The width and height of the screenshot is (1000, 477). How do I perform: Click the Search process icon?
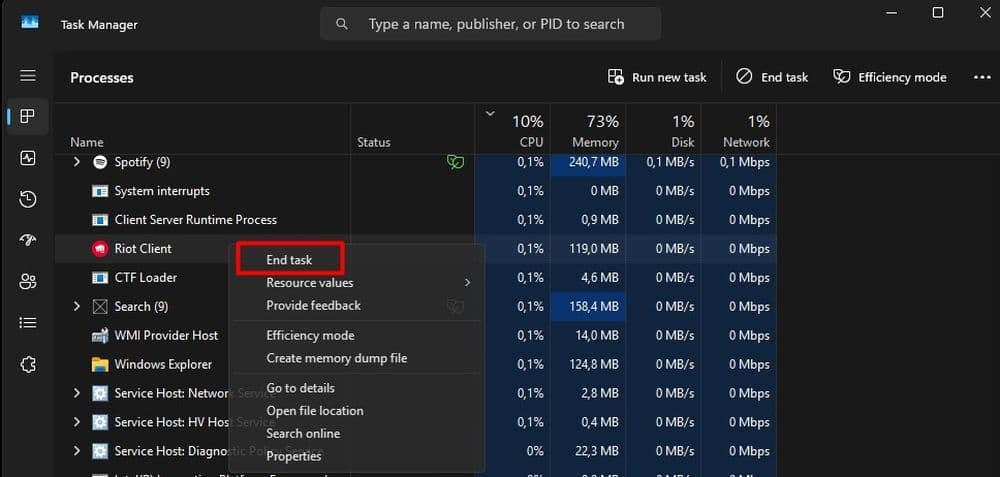tap(99, 307)
